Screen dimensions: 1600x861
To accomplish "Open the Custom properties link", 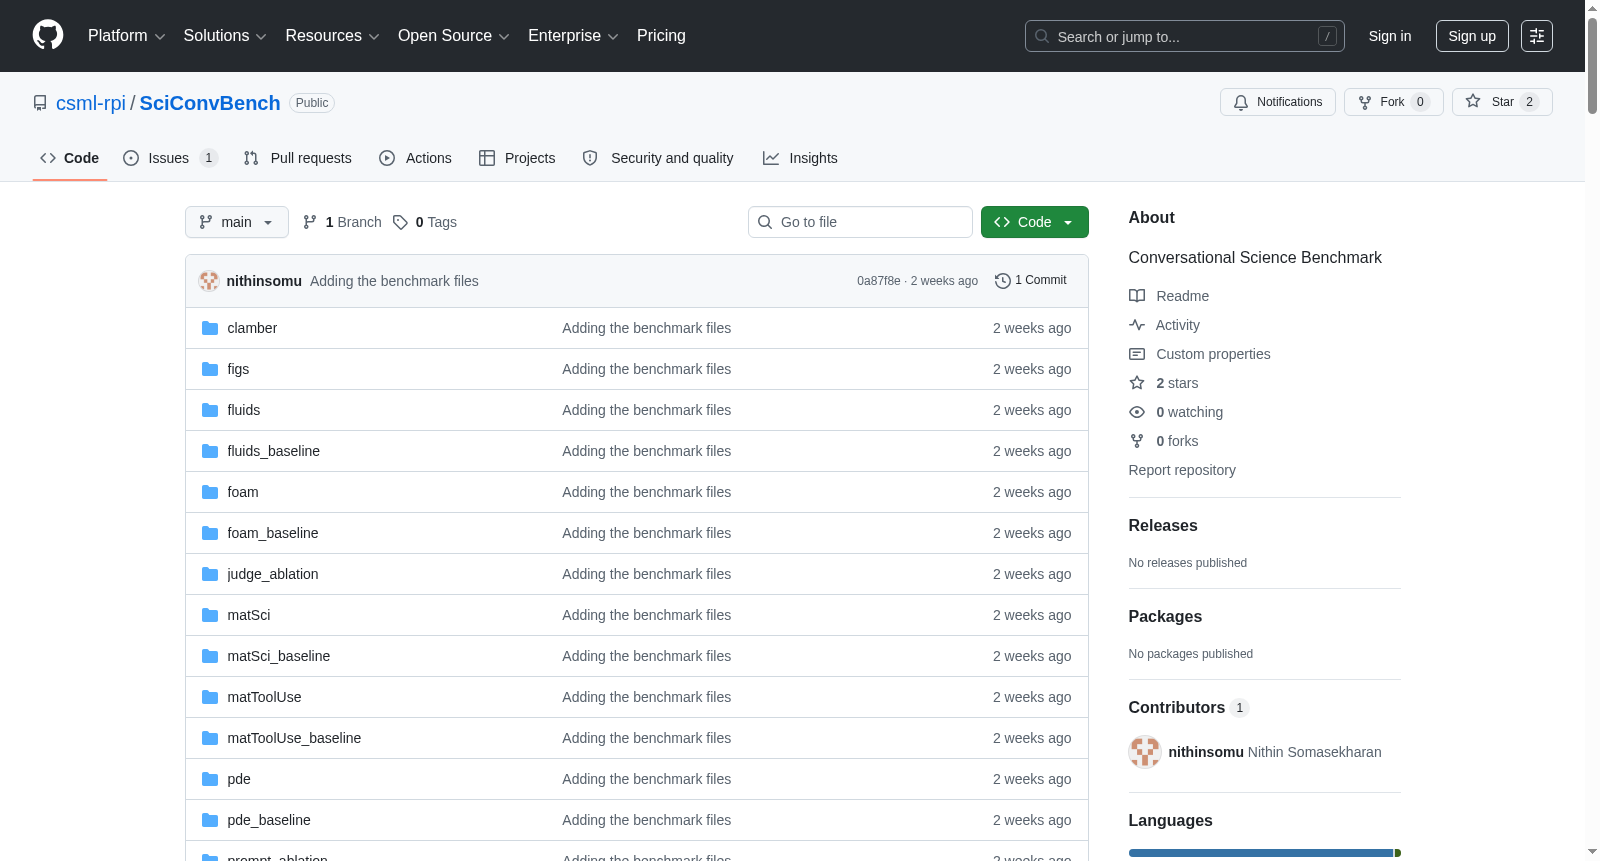I will pyautogui.click(x=1213, y=354).
